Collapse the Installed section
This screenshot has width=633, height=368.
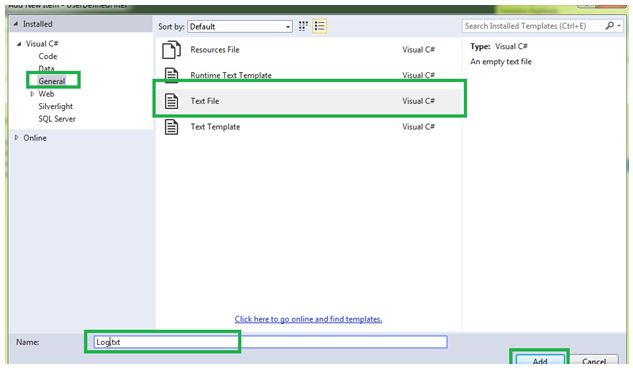(x=16, y=24)
